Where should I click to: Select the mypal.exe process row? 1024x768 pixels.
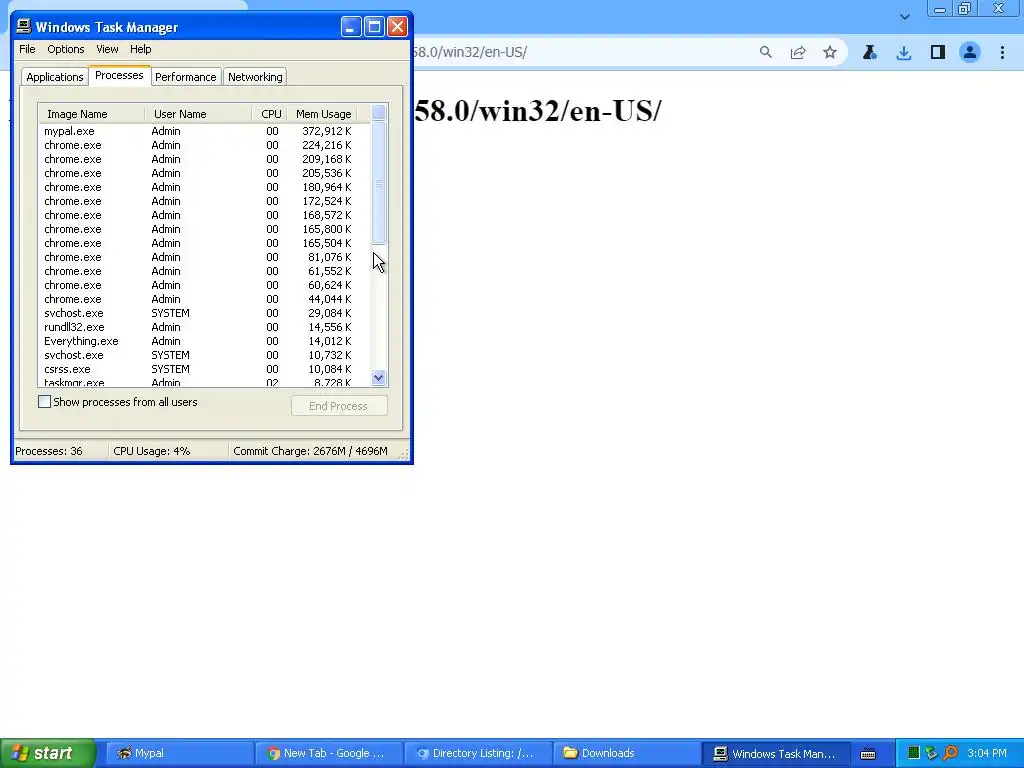pyautogui.click(x=204, y=131)
